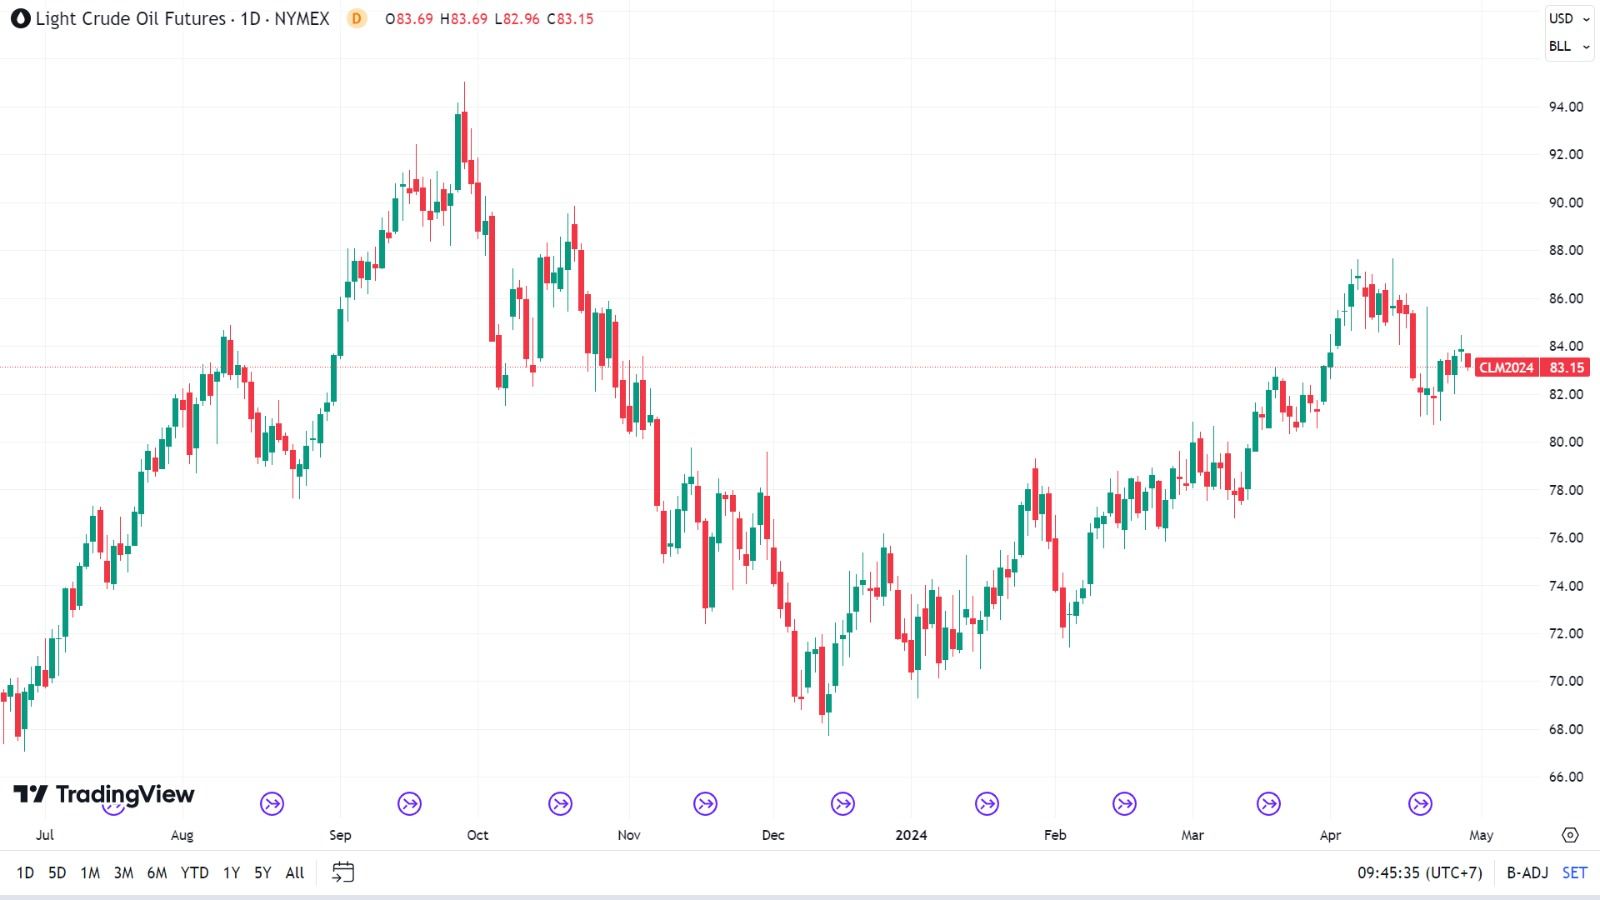Click the 80.00 price axis label

[x=1566, y=442]
